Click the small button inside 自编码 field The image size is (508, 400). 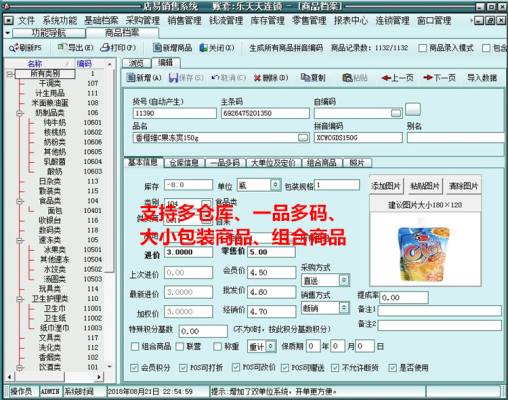tap(396, 113)
